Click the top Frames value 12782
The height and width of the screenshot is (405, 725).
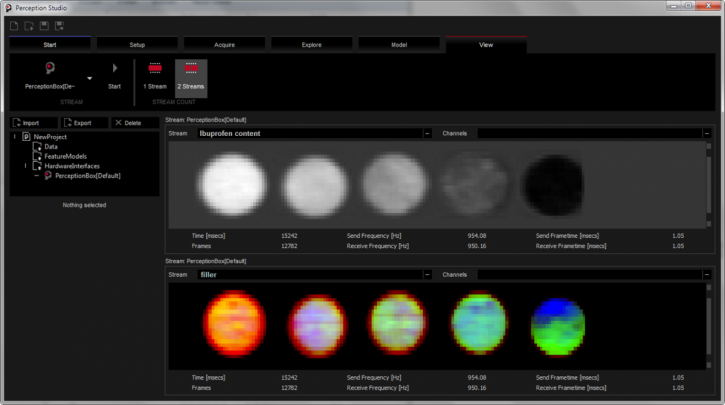pos(289,246)
